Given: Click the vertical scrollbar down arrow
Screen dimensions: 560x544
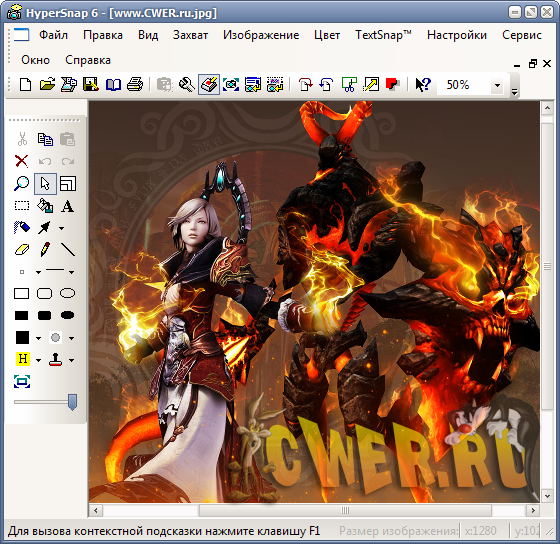Looking at the screenshot, I should tap(547, 496).
